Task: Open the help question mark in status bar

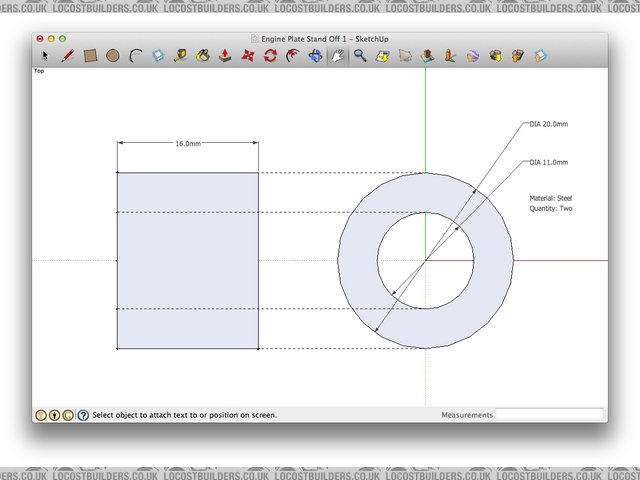Action: point(83,414)
